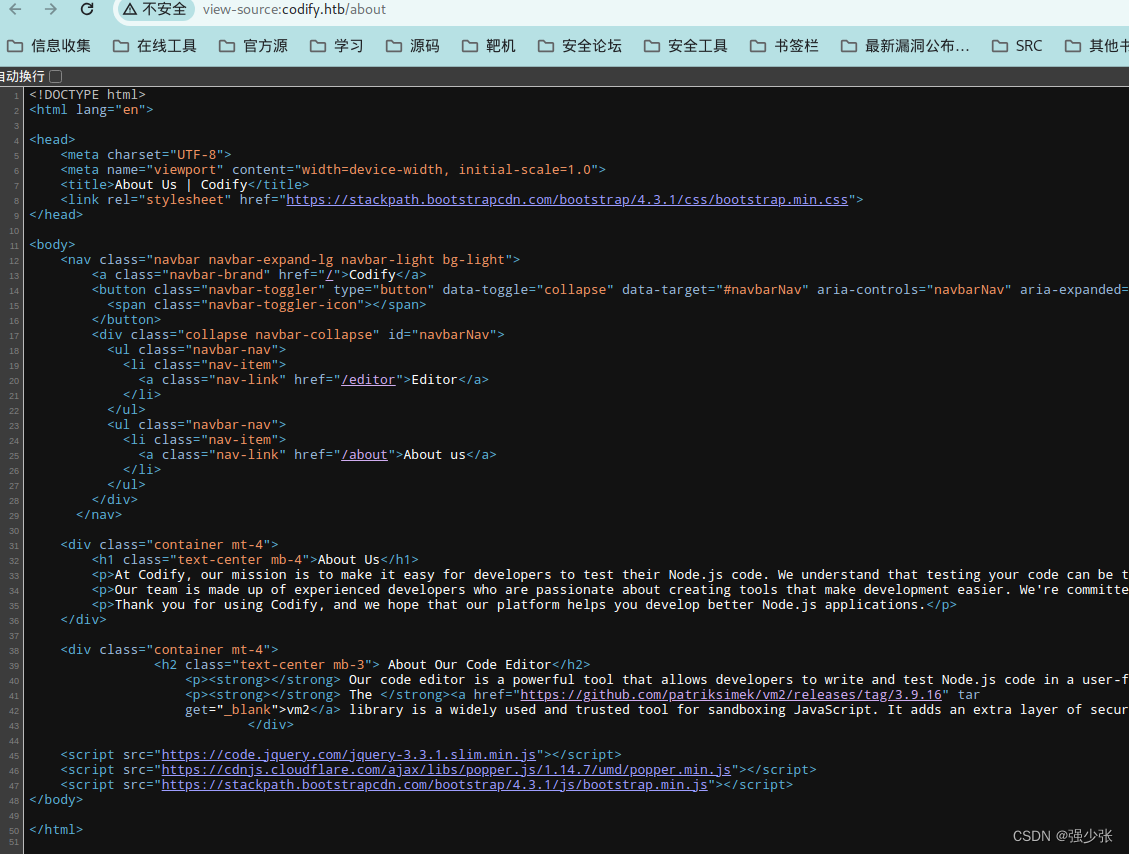This screenshot has width=1129, height=854.
Task: Click the browser back arrow
Action: click(x=15, y=9)
